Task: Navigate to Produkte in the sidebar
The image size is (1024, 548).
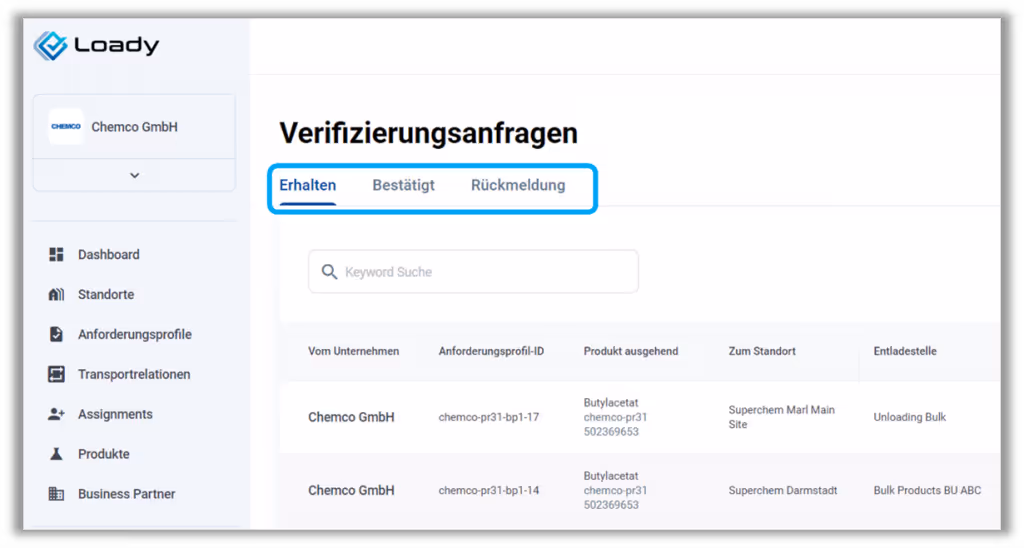Action: 103,453
